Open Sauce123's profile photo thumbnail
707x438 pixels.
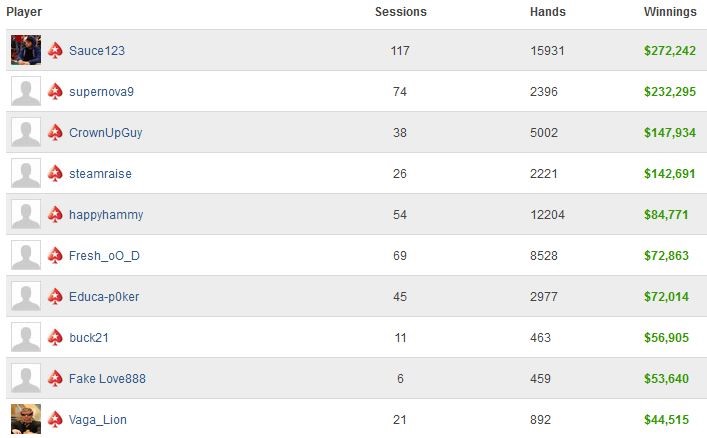26,50
